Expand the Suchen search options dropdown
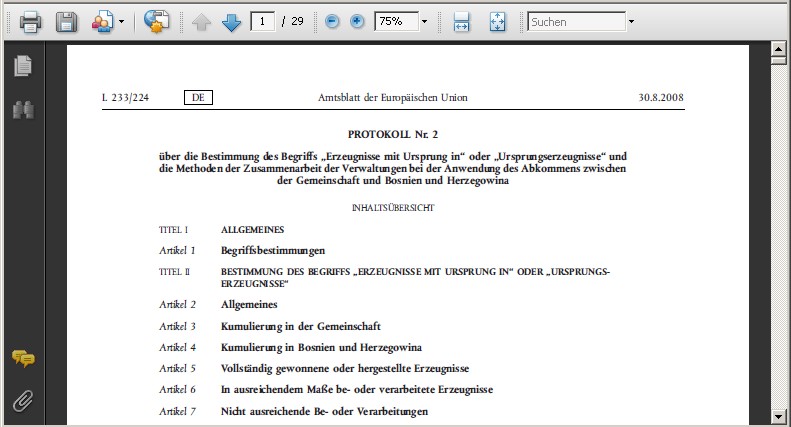Image resolution: width=791 pixels, height=427 pixels. (630, 21)
